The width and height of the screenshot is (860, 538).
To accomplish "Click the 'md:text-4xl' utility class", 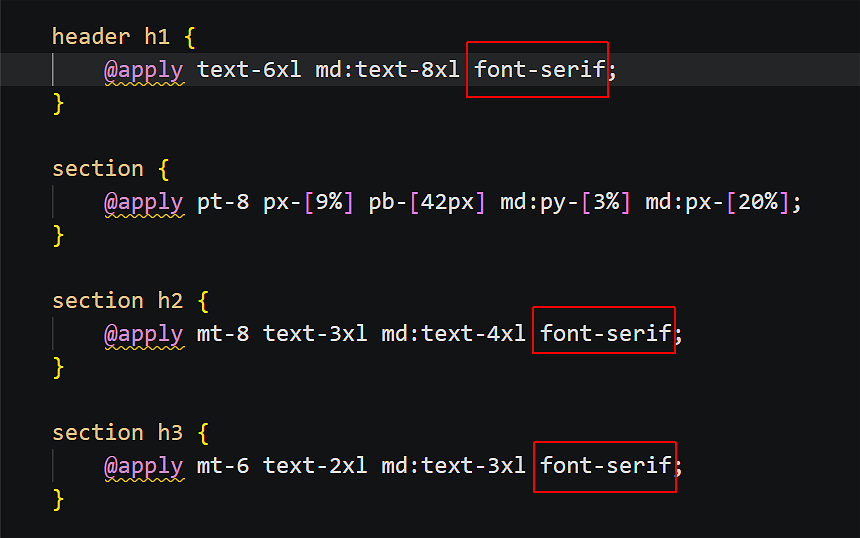I will click(x=454, y=334).
